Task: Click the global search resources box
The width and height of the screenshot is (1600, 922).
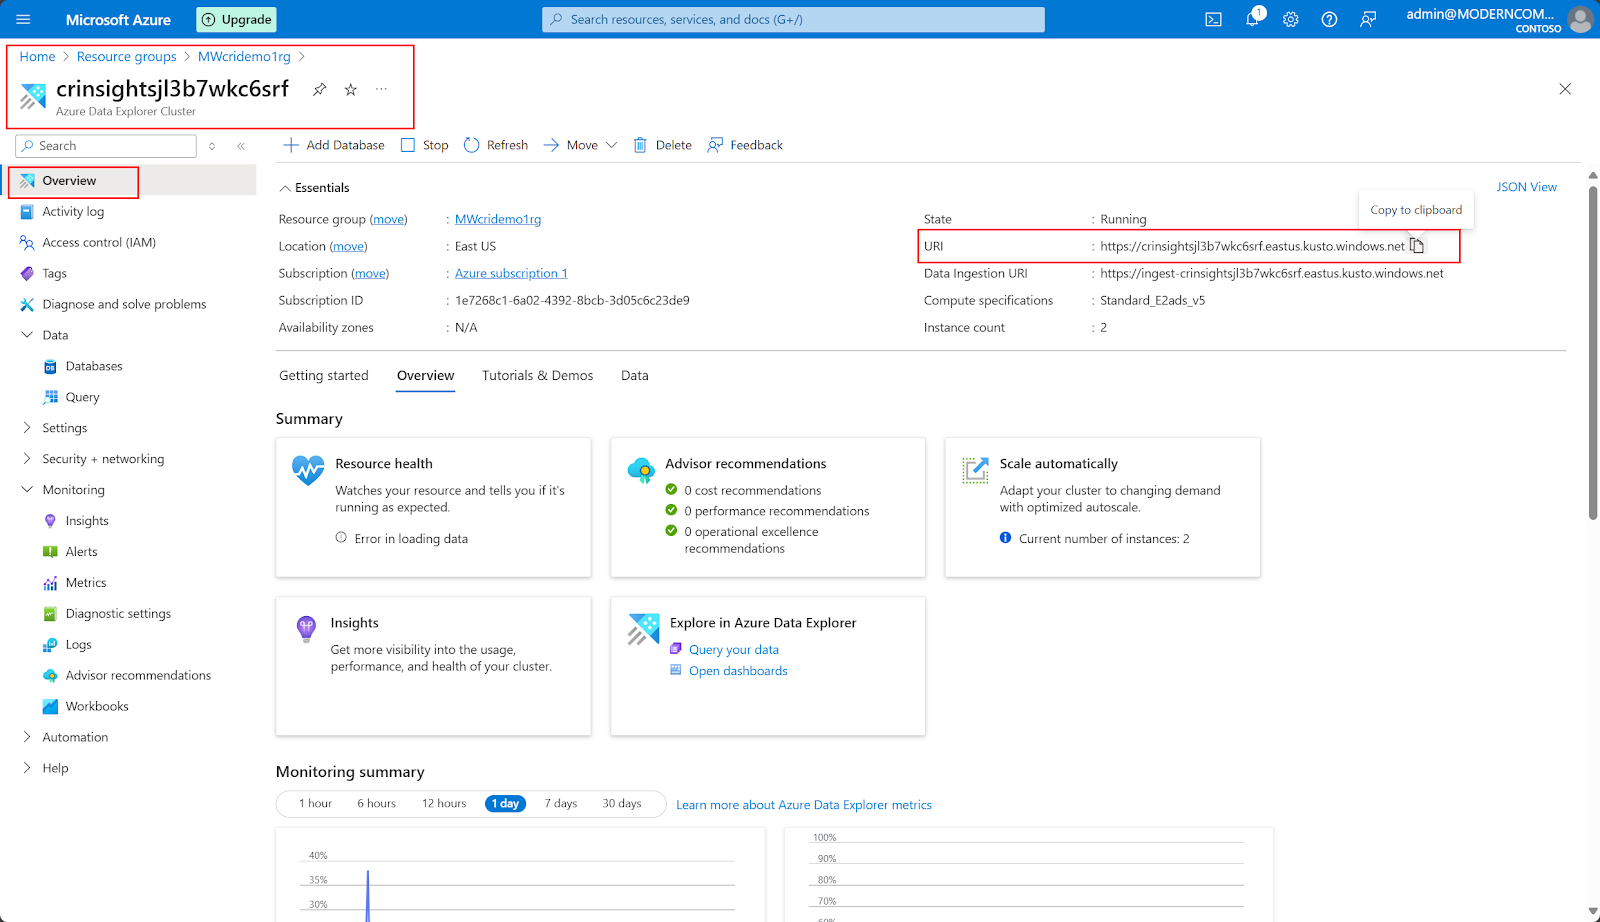Action: [793, 19]
